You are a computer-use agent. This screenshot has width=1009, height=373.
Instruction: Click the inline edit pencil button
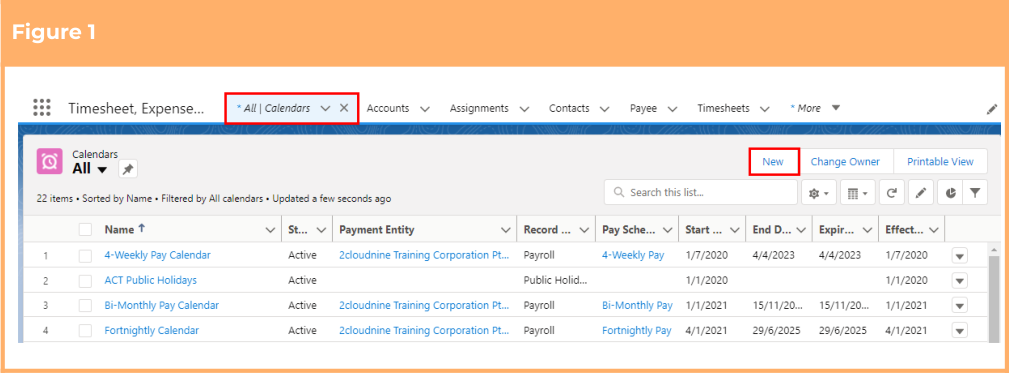[921, 193]
